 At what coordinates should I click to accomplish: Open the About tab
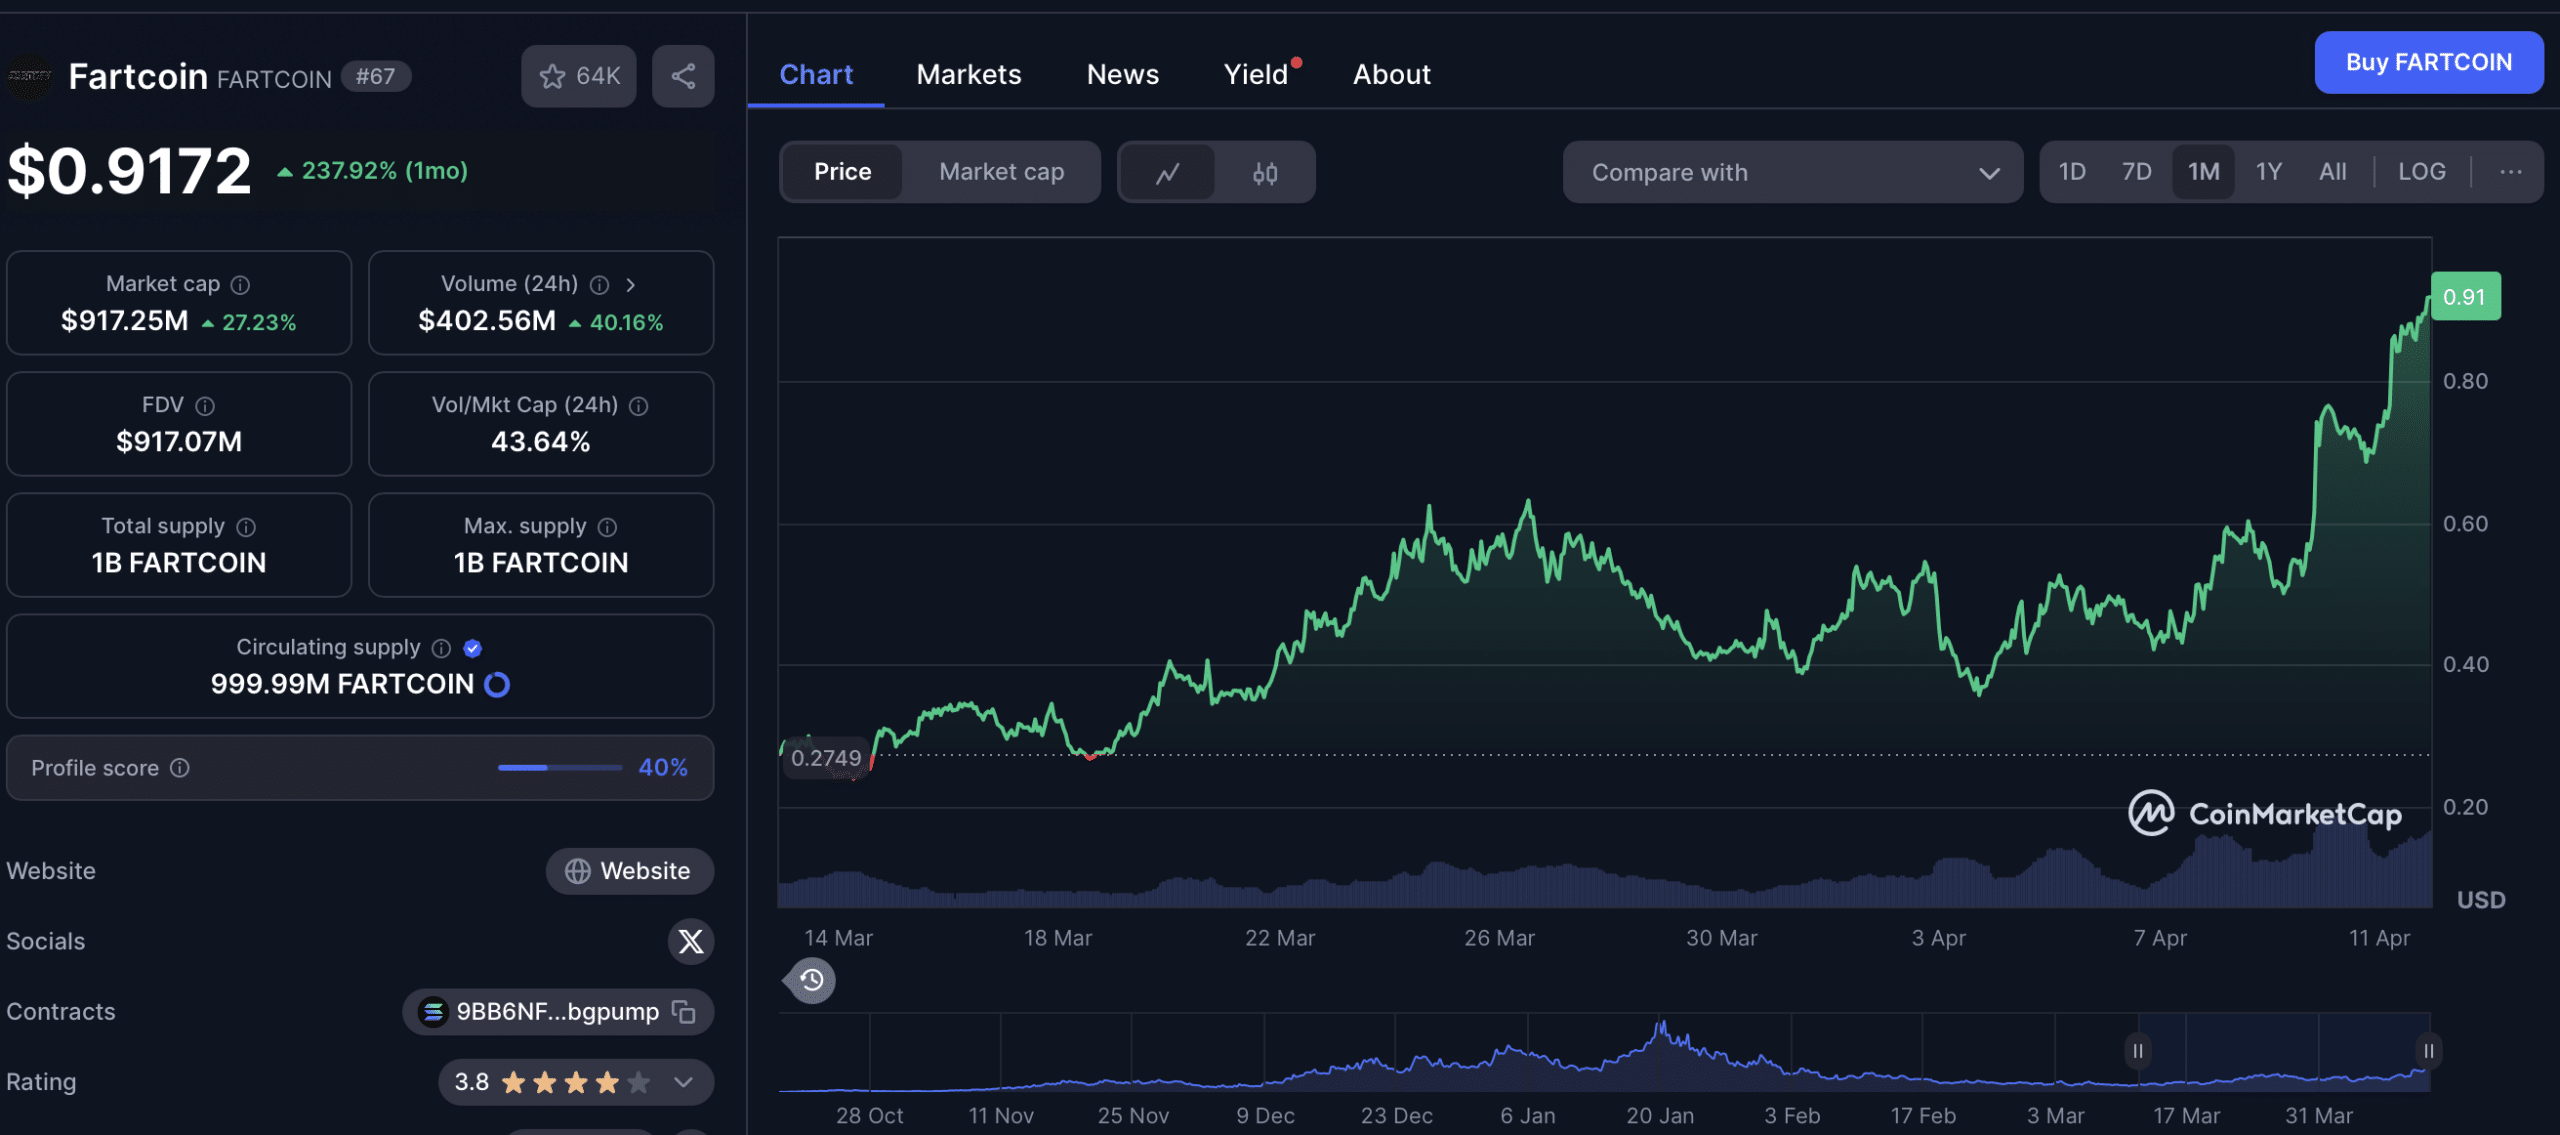pos(1391,75)
